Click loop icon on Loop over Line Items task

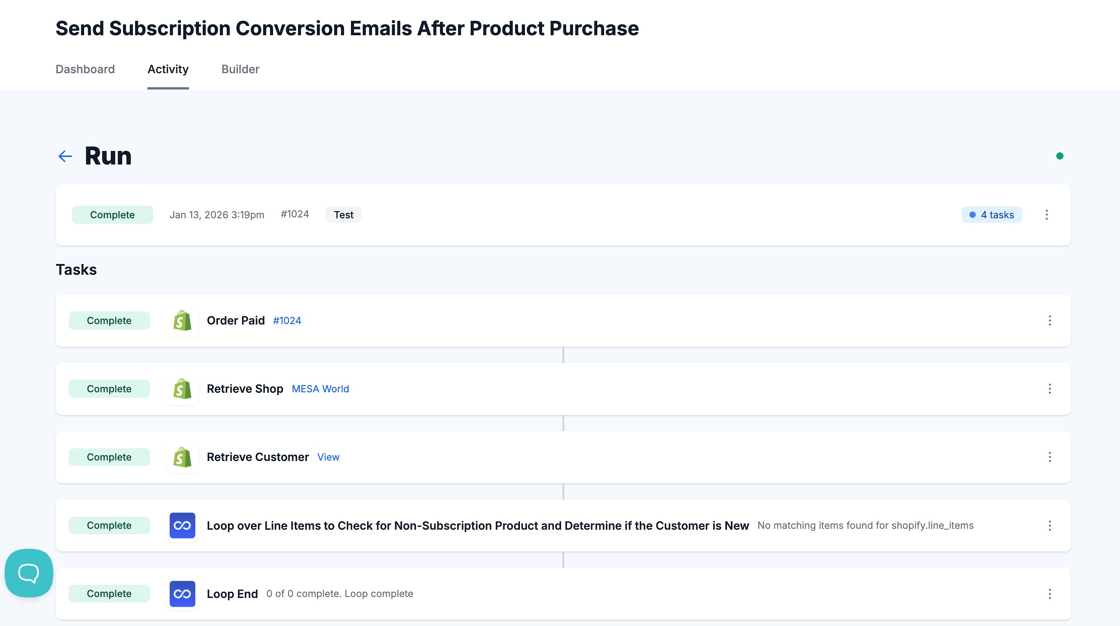click(182, 525)
